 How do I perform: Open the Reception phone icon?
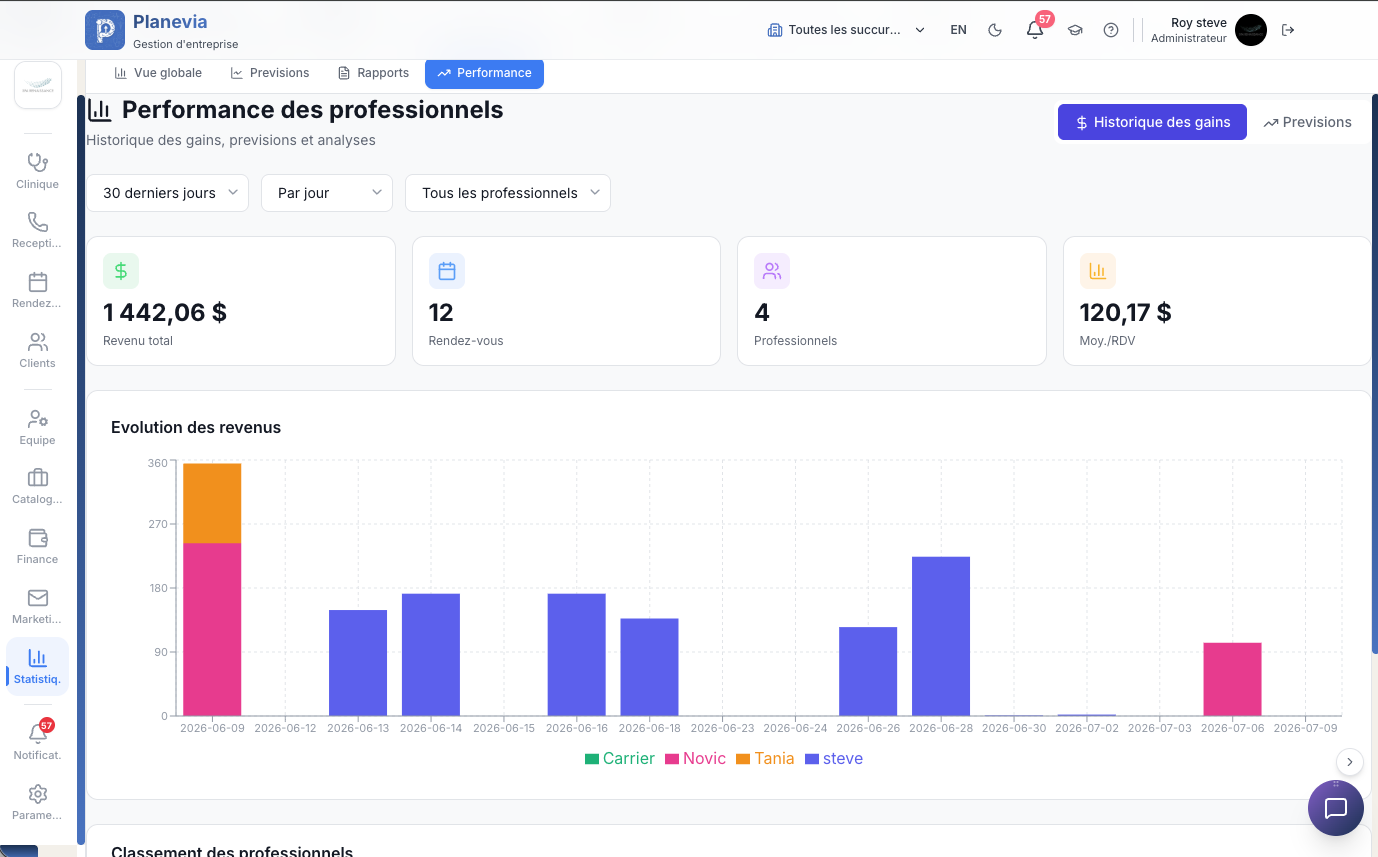pyautogui.click(x=38, y=222)
